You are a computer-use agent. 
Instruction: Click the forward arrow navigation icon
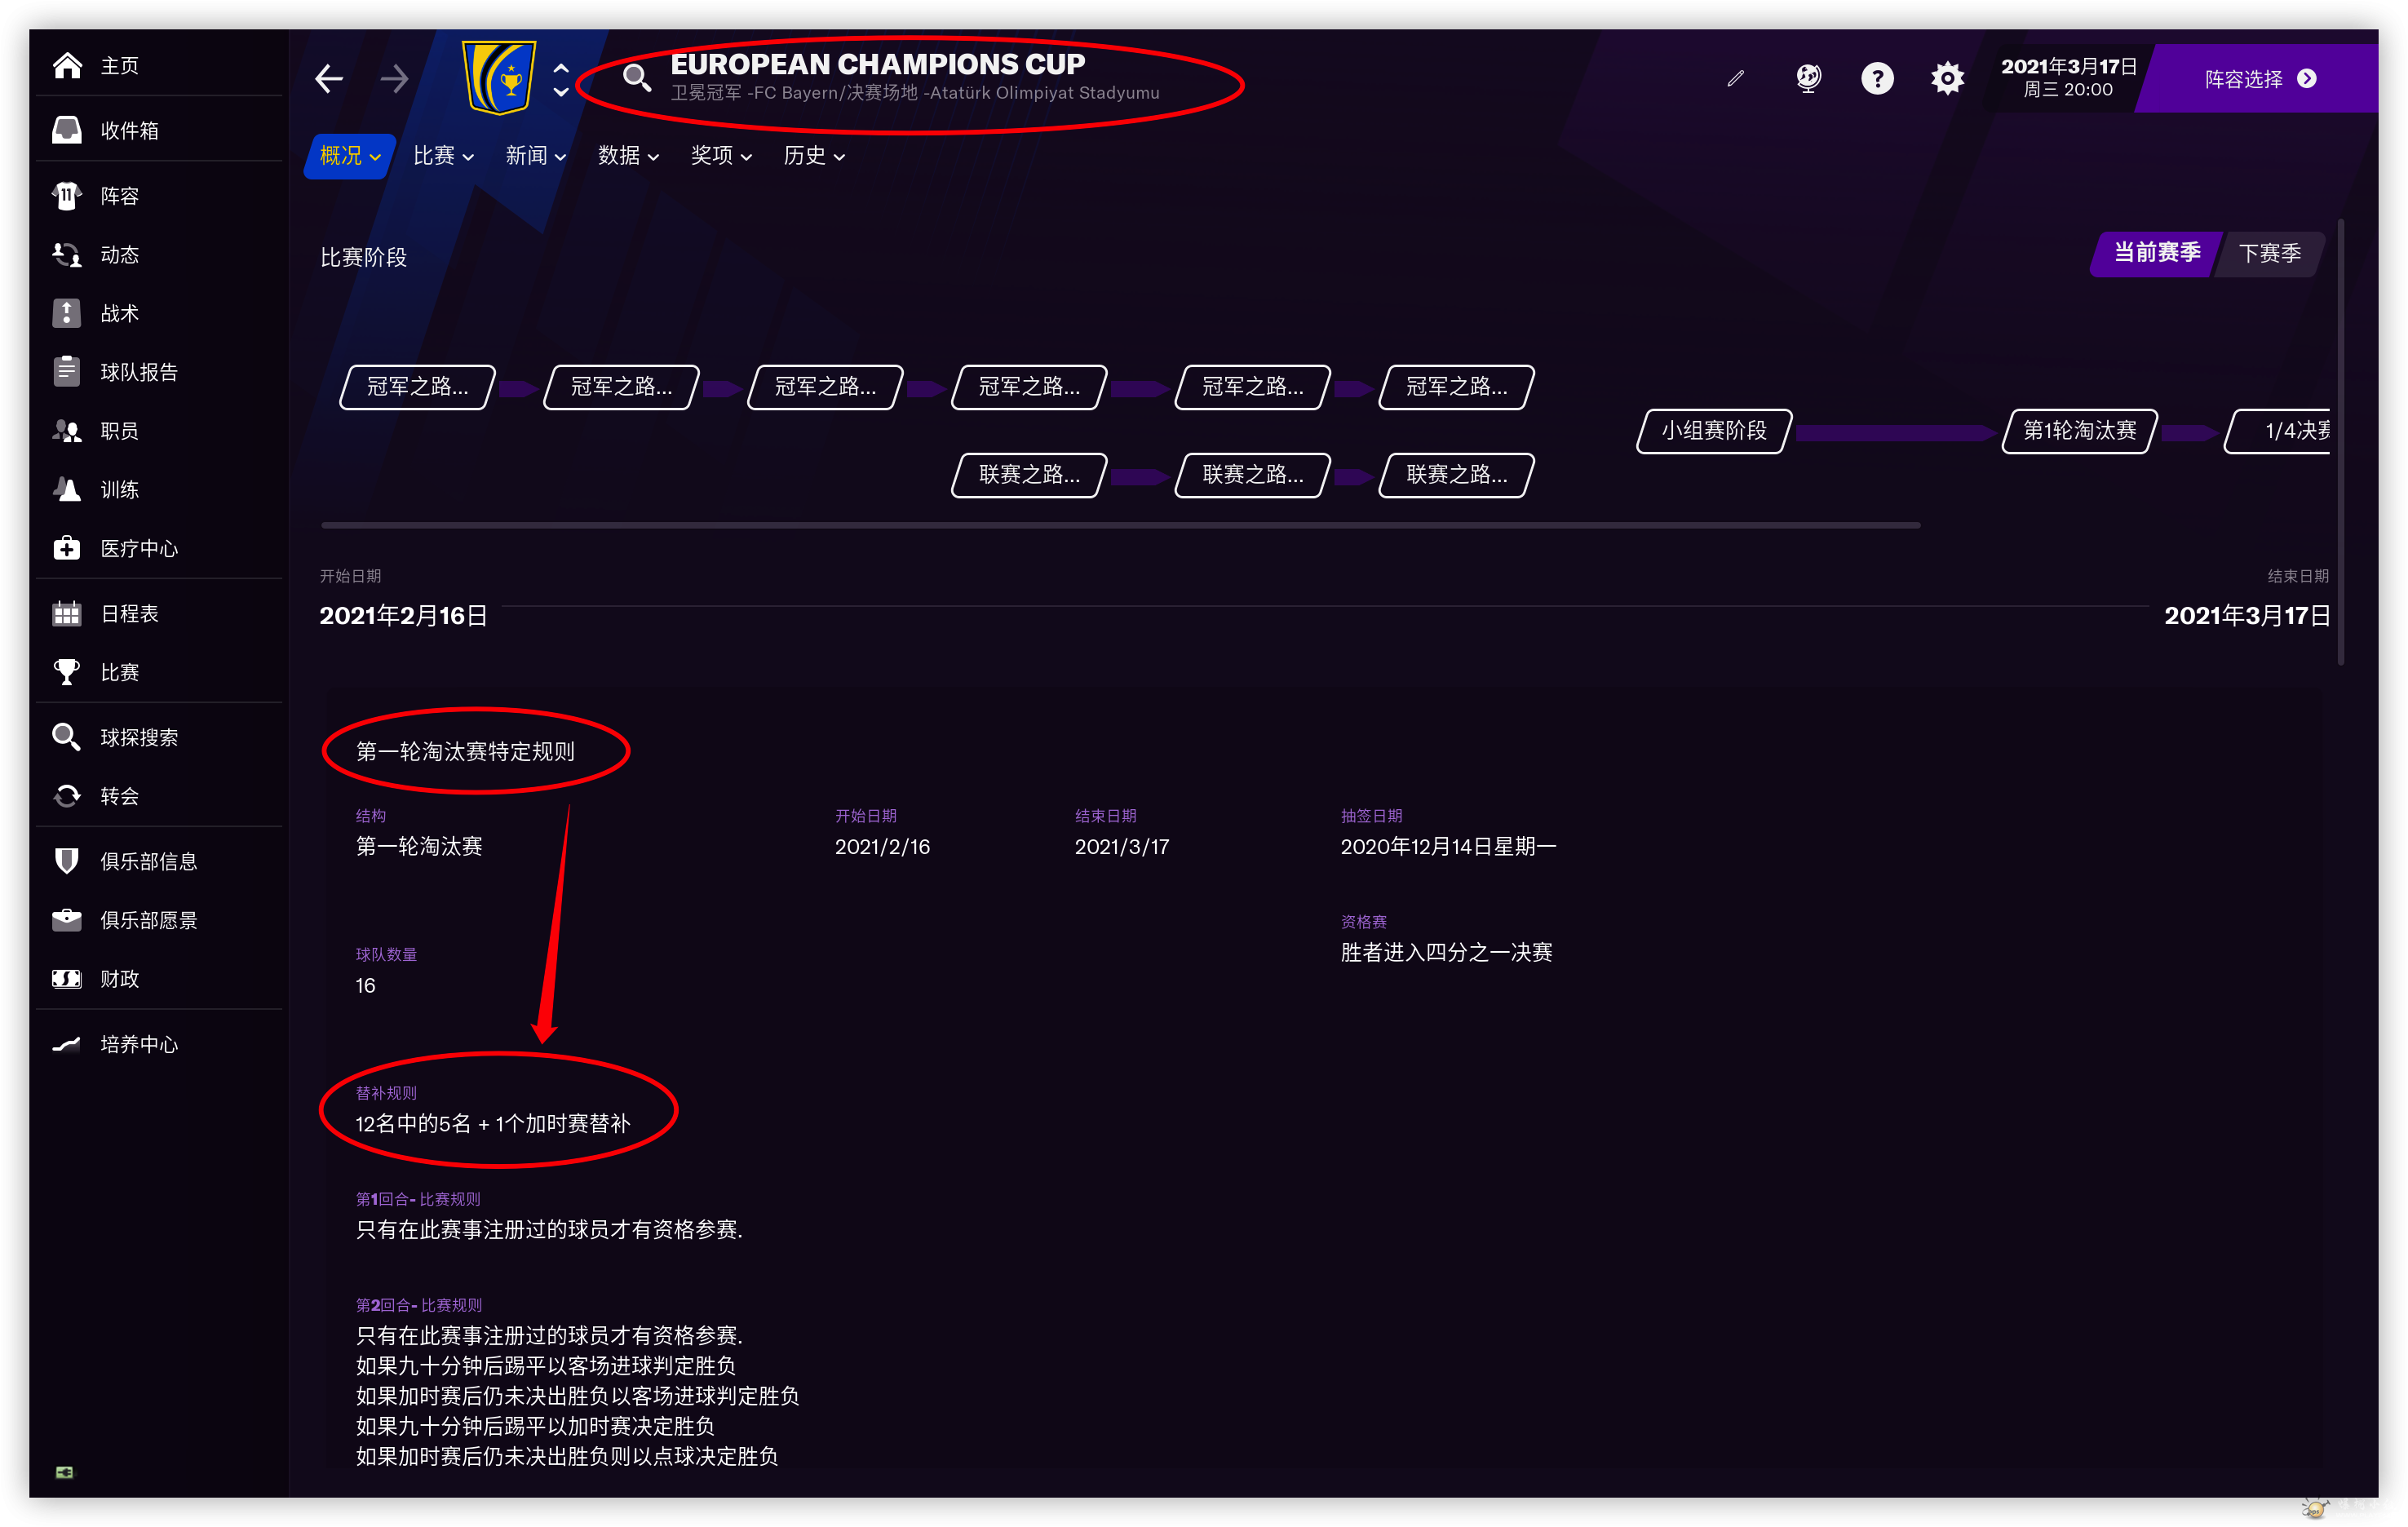pyautogui.click(x=395, y=78)
